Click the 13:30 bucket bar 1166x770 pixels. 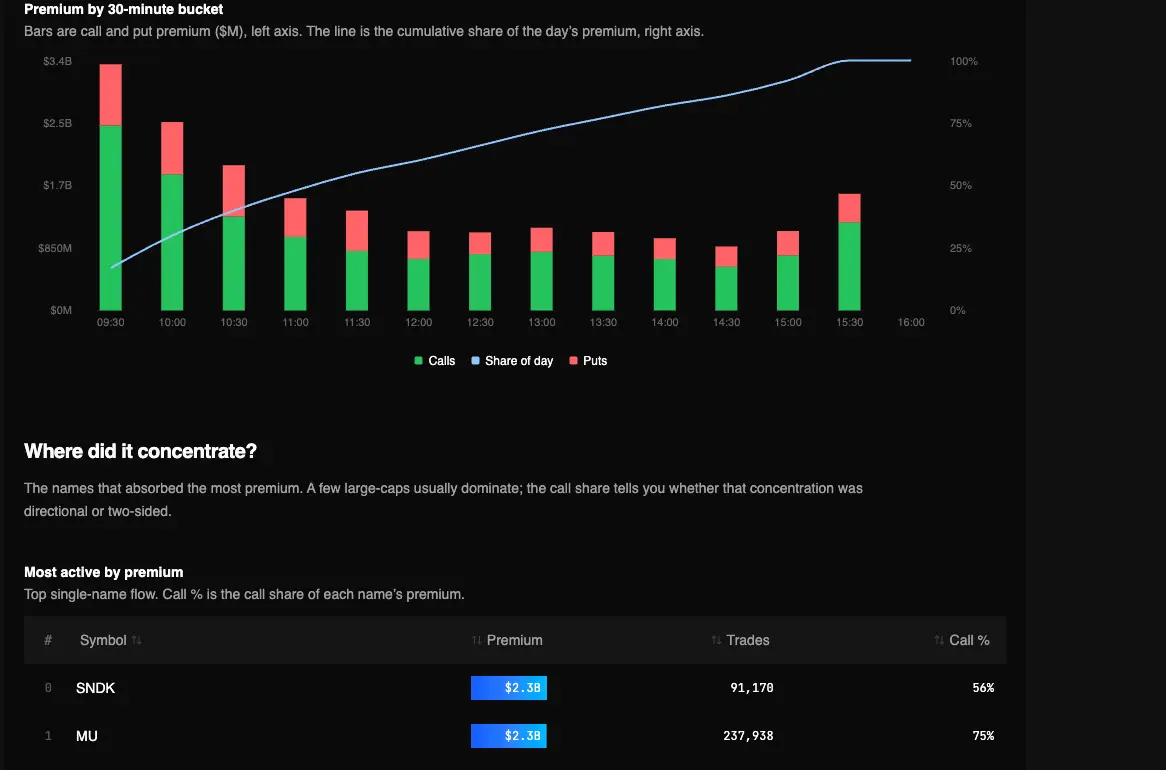(603, 272)
